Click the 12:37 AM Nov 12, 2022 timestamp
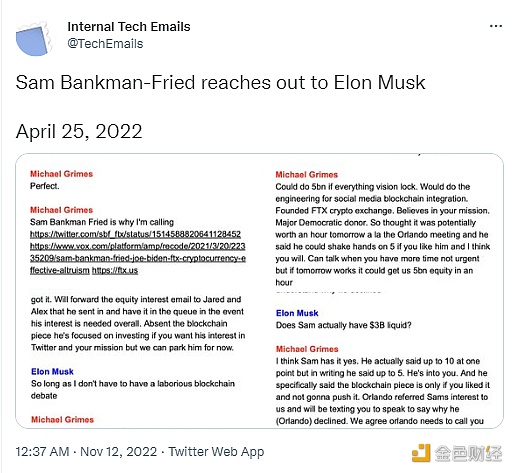Viewport: 513px width, 473px height. pyautogui.click(x=86, y=452)
